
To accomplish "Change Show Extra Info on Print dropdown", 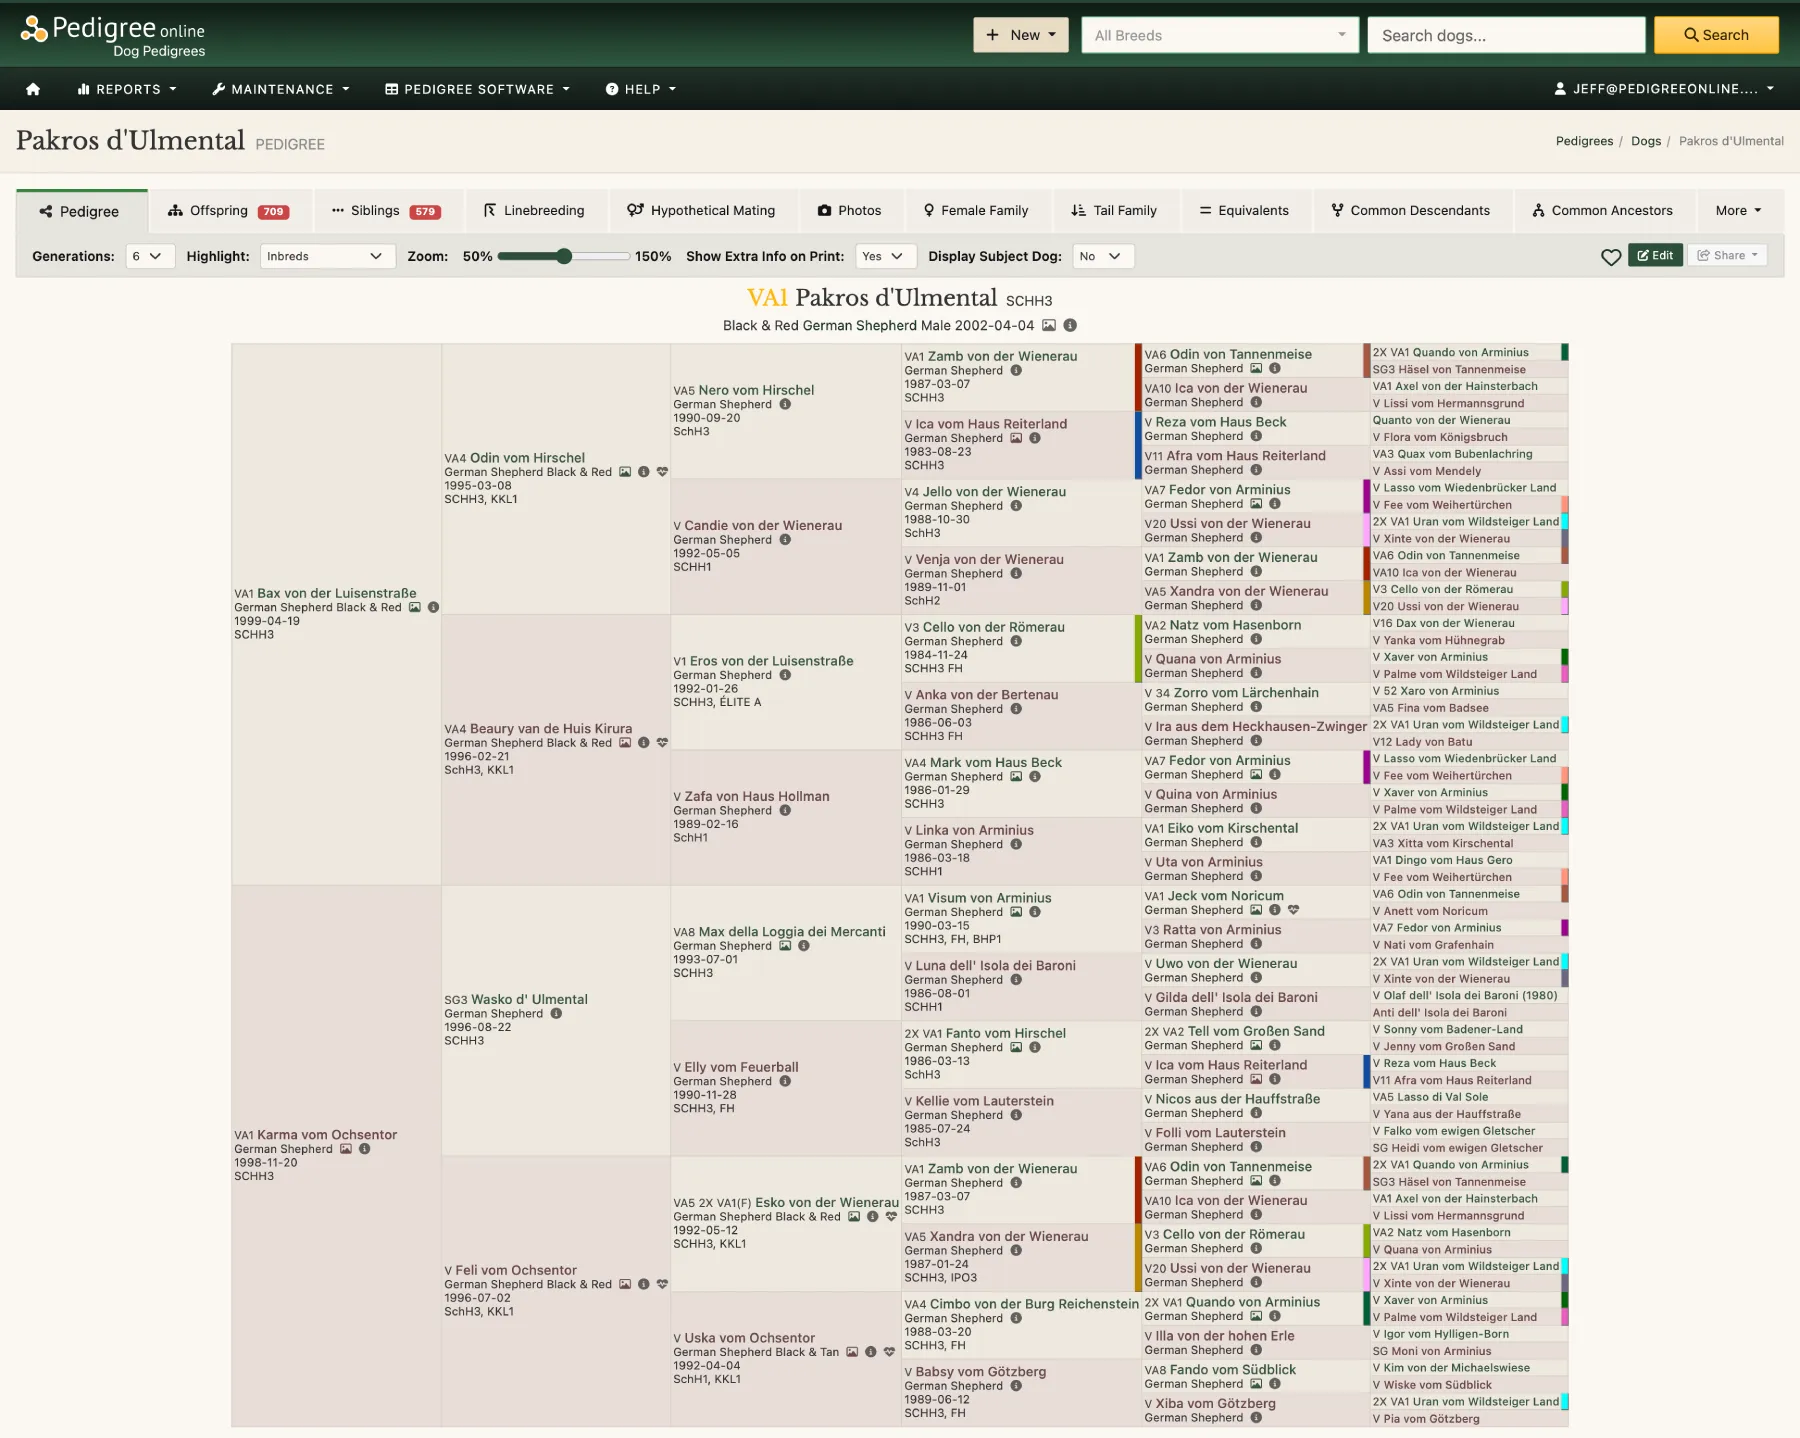I will coord(884,256).
